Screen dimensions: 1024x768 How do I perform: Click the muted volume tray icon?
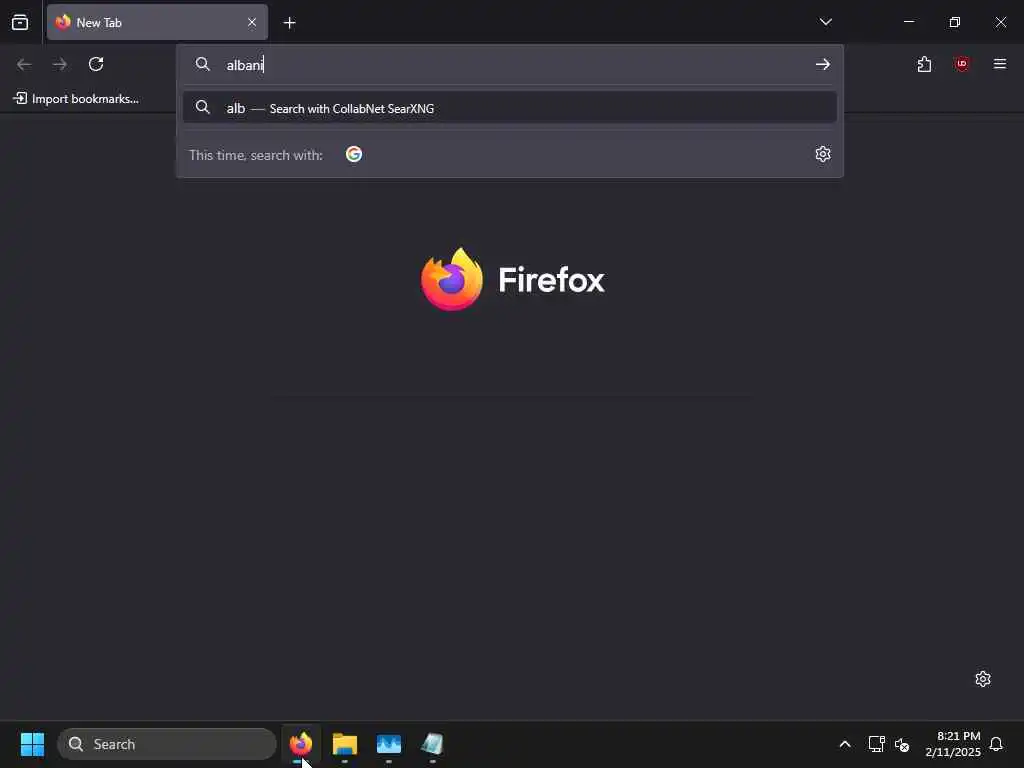(x=902, y=744)
